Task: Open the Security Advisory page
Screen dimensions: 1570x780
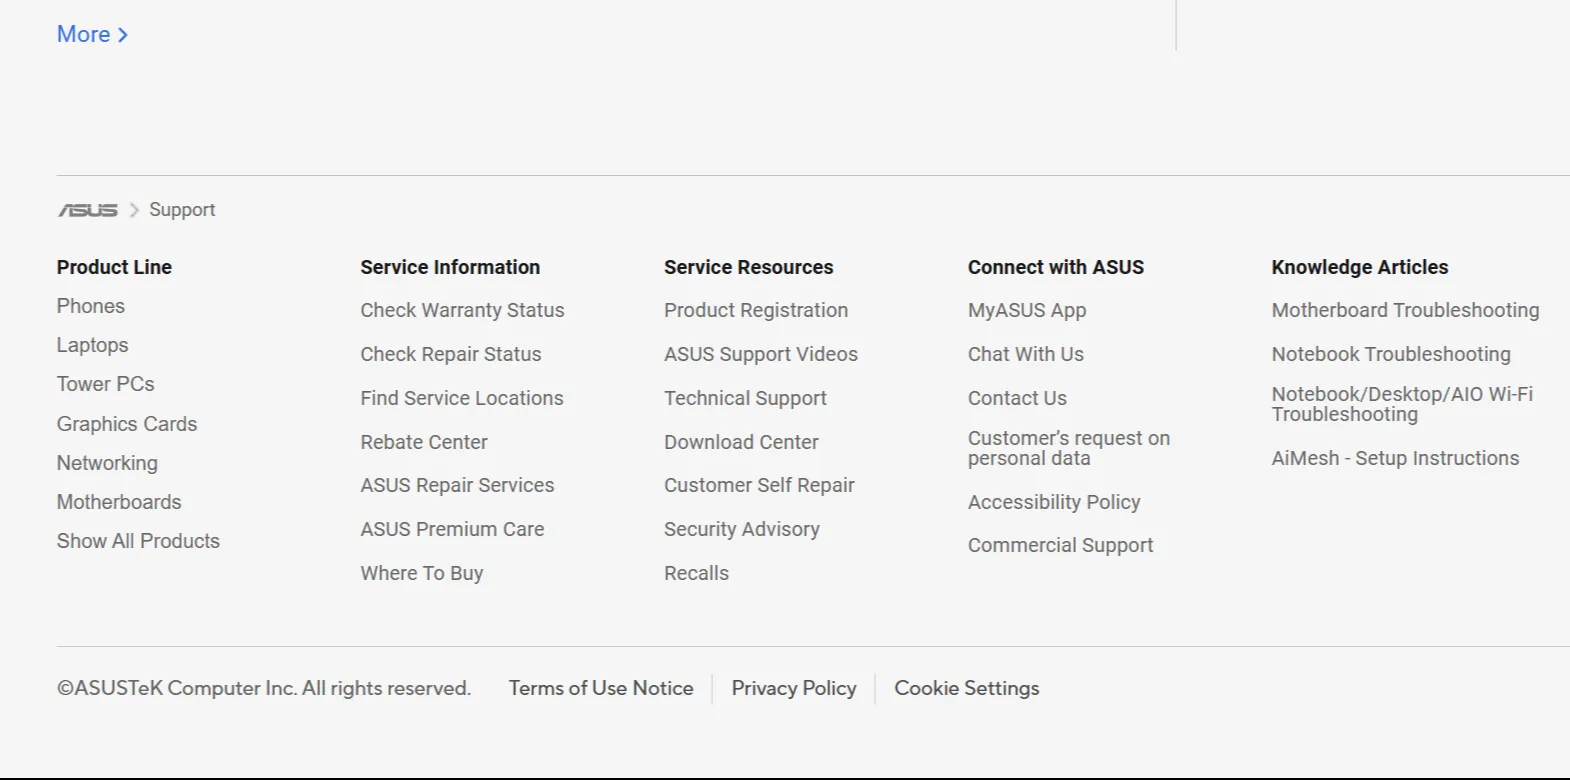Action: [x=741, y=529]
